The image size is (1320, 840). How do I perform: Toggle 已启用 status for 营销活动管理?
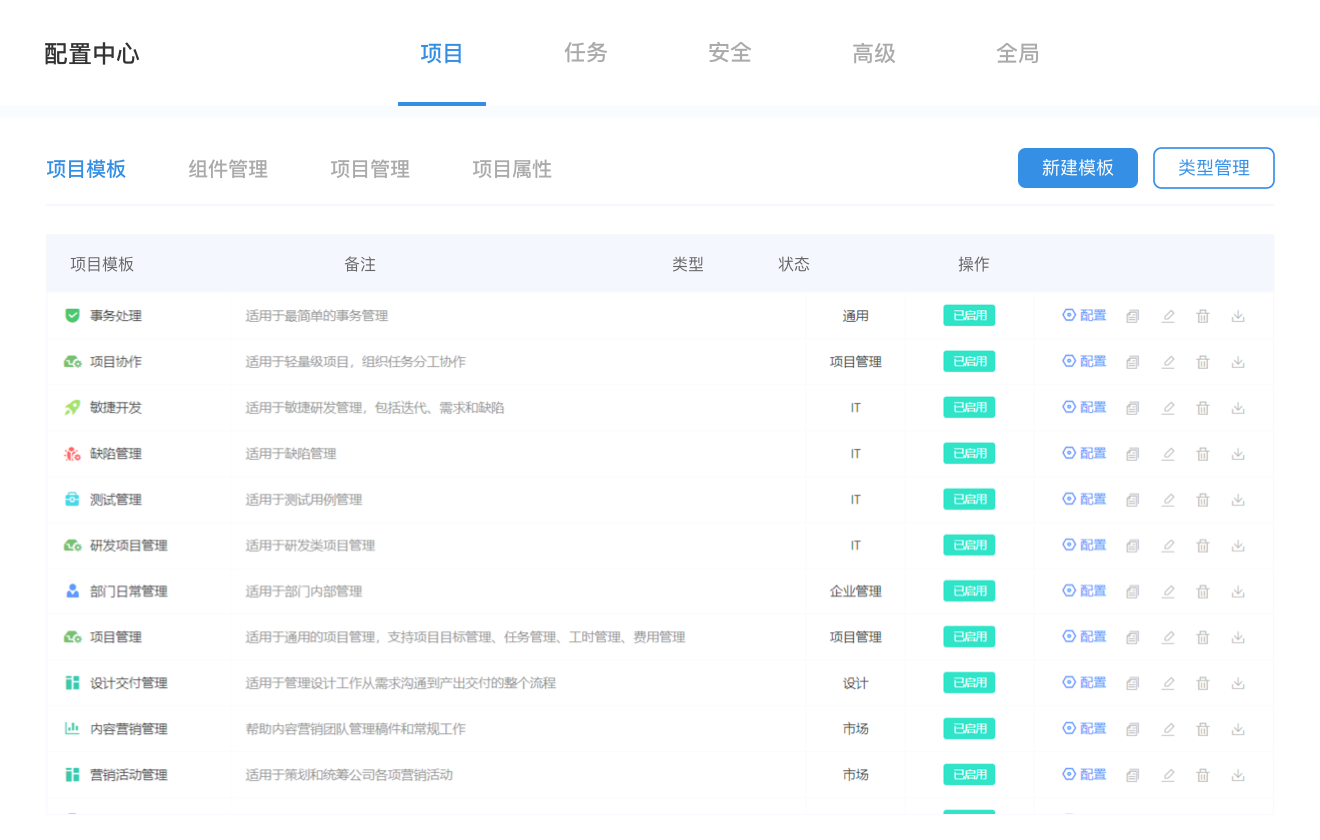tap(969, 775)
